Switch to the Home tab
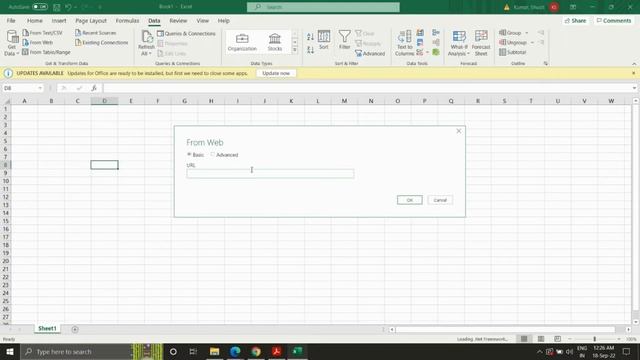Viewport: 640px width, 360px height. (35, 20)
